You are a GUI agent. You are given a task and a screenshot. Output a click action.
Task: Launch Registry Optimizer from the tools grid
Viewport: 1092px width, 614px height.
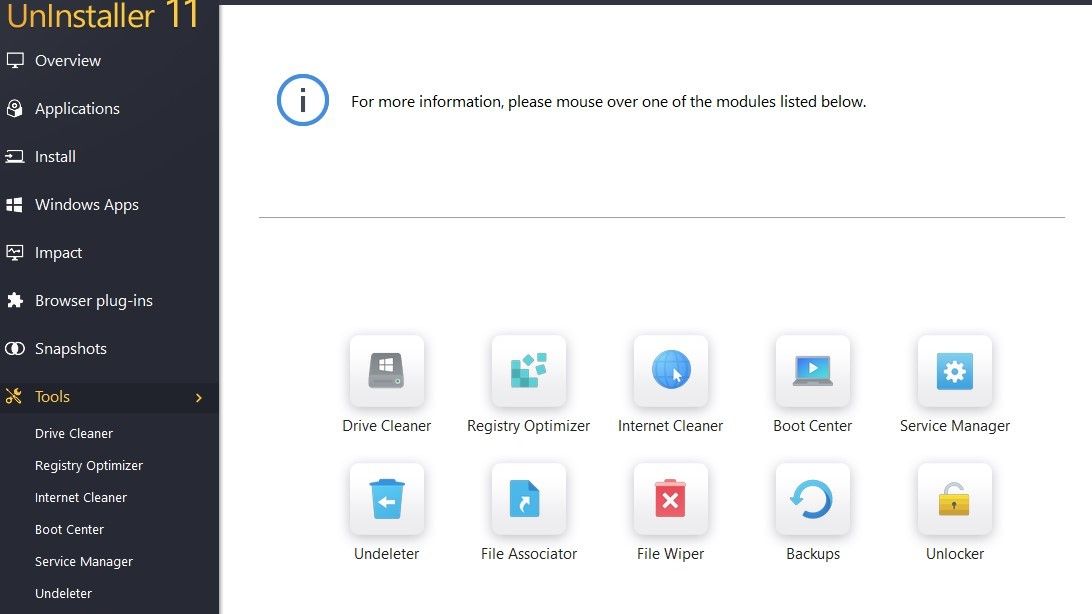(528, 370)
